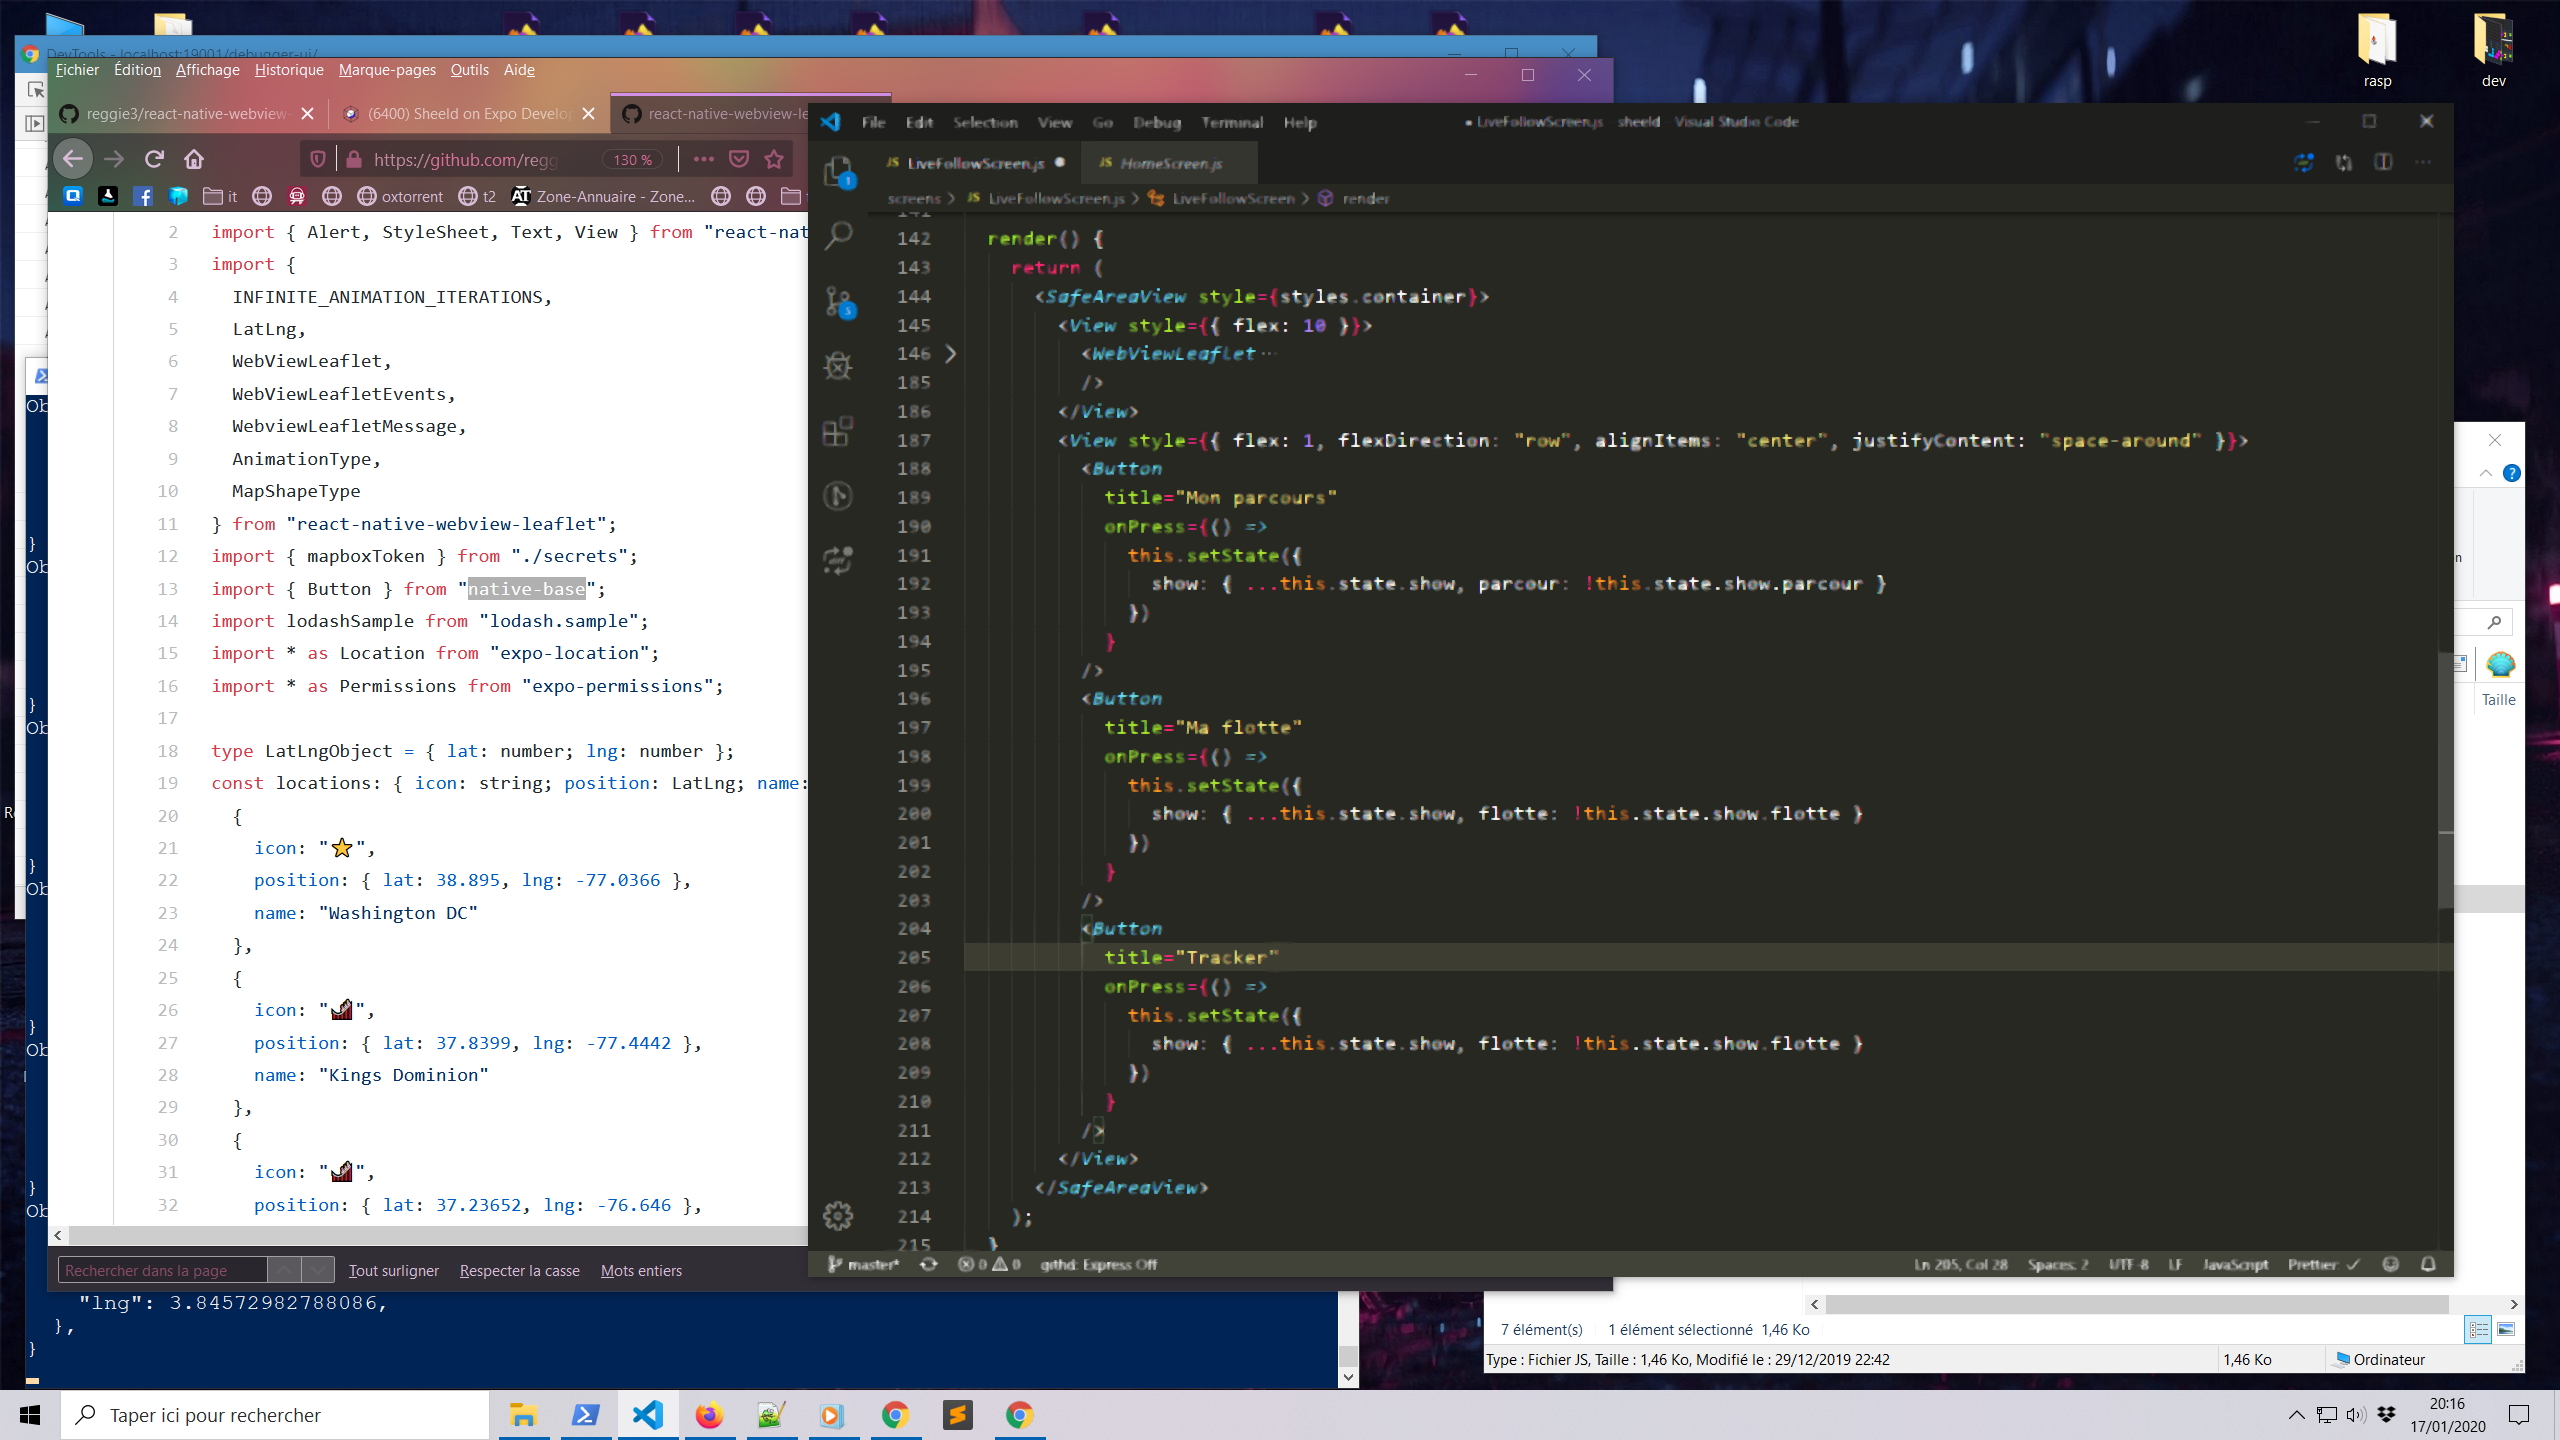Show hidden system tray icons

coord(2297,1414)
